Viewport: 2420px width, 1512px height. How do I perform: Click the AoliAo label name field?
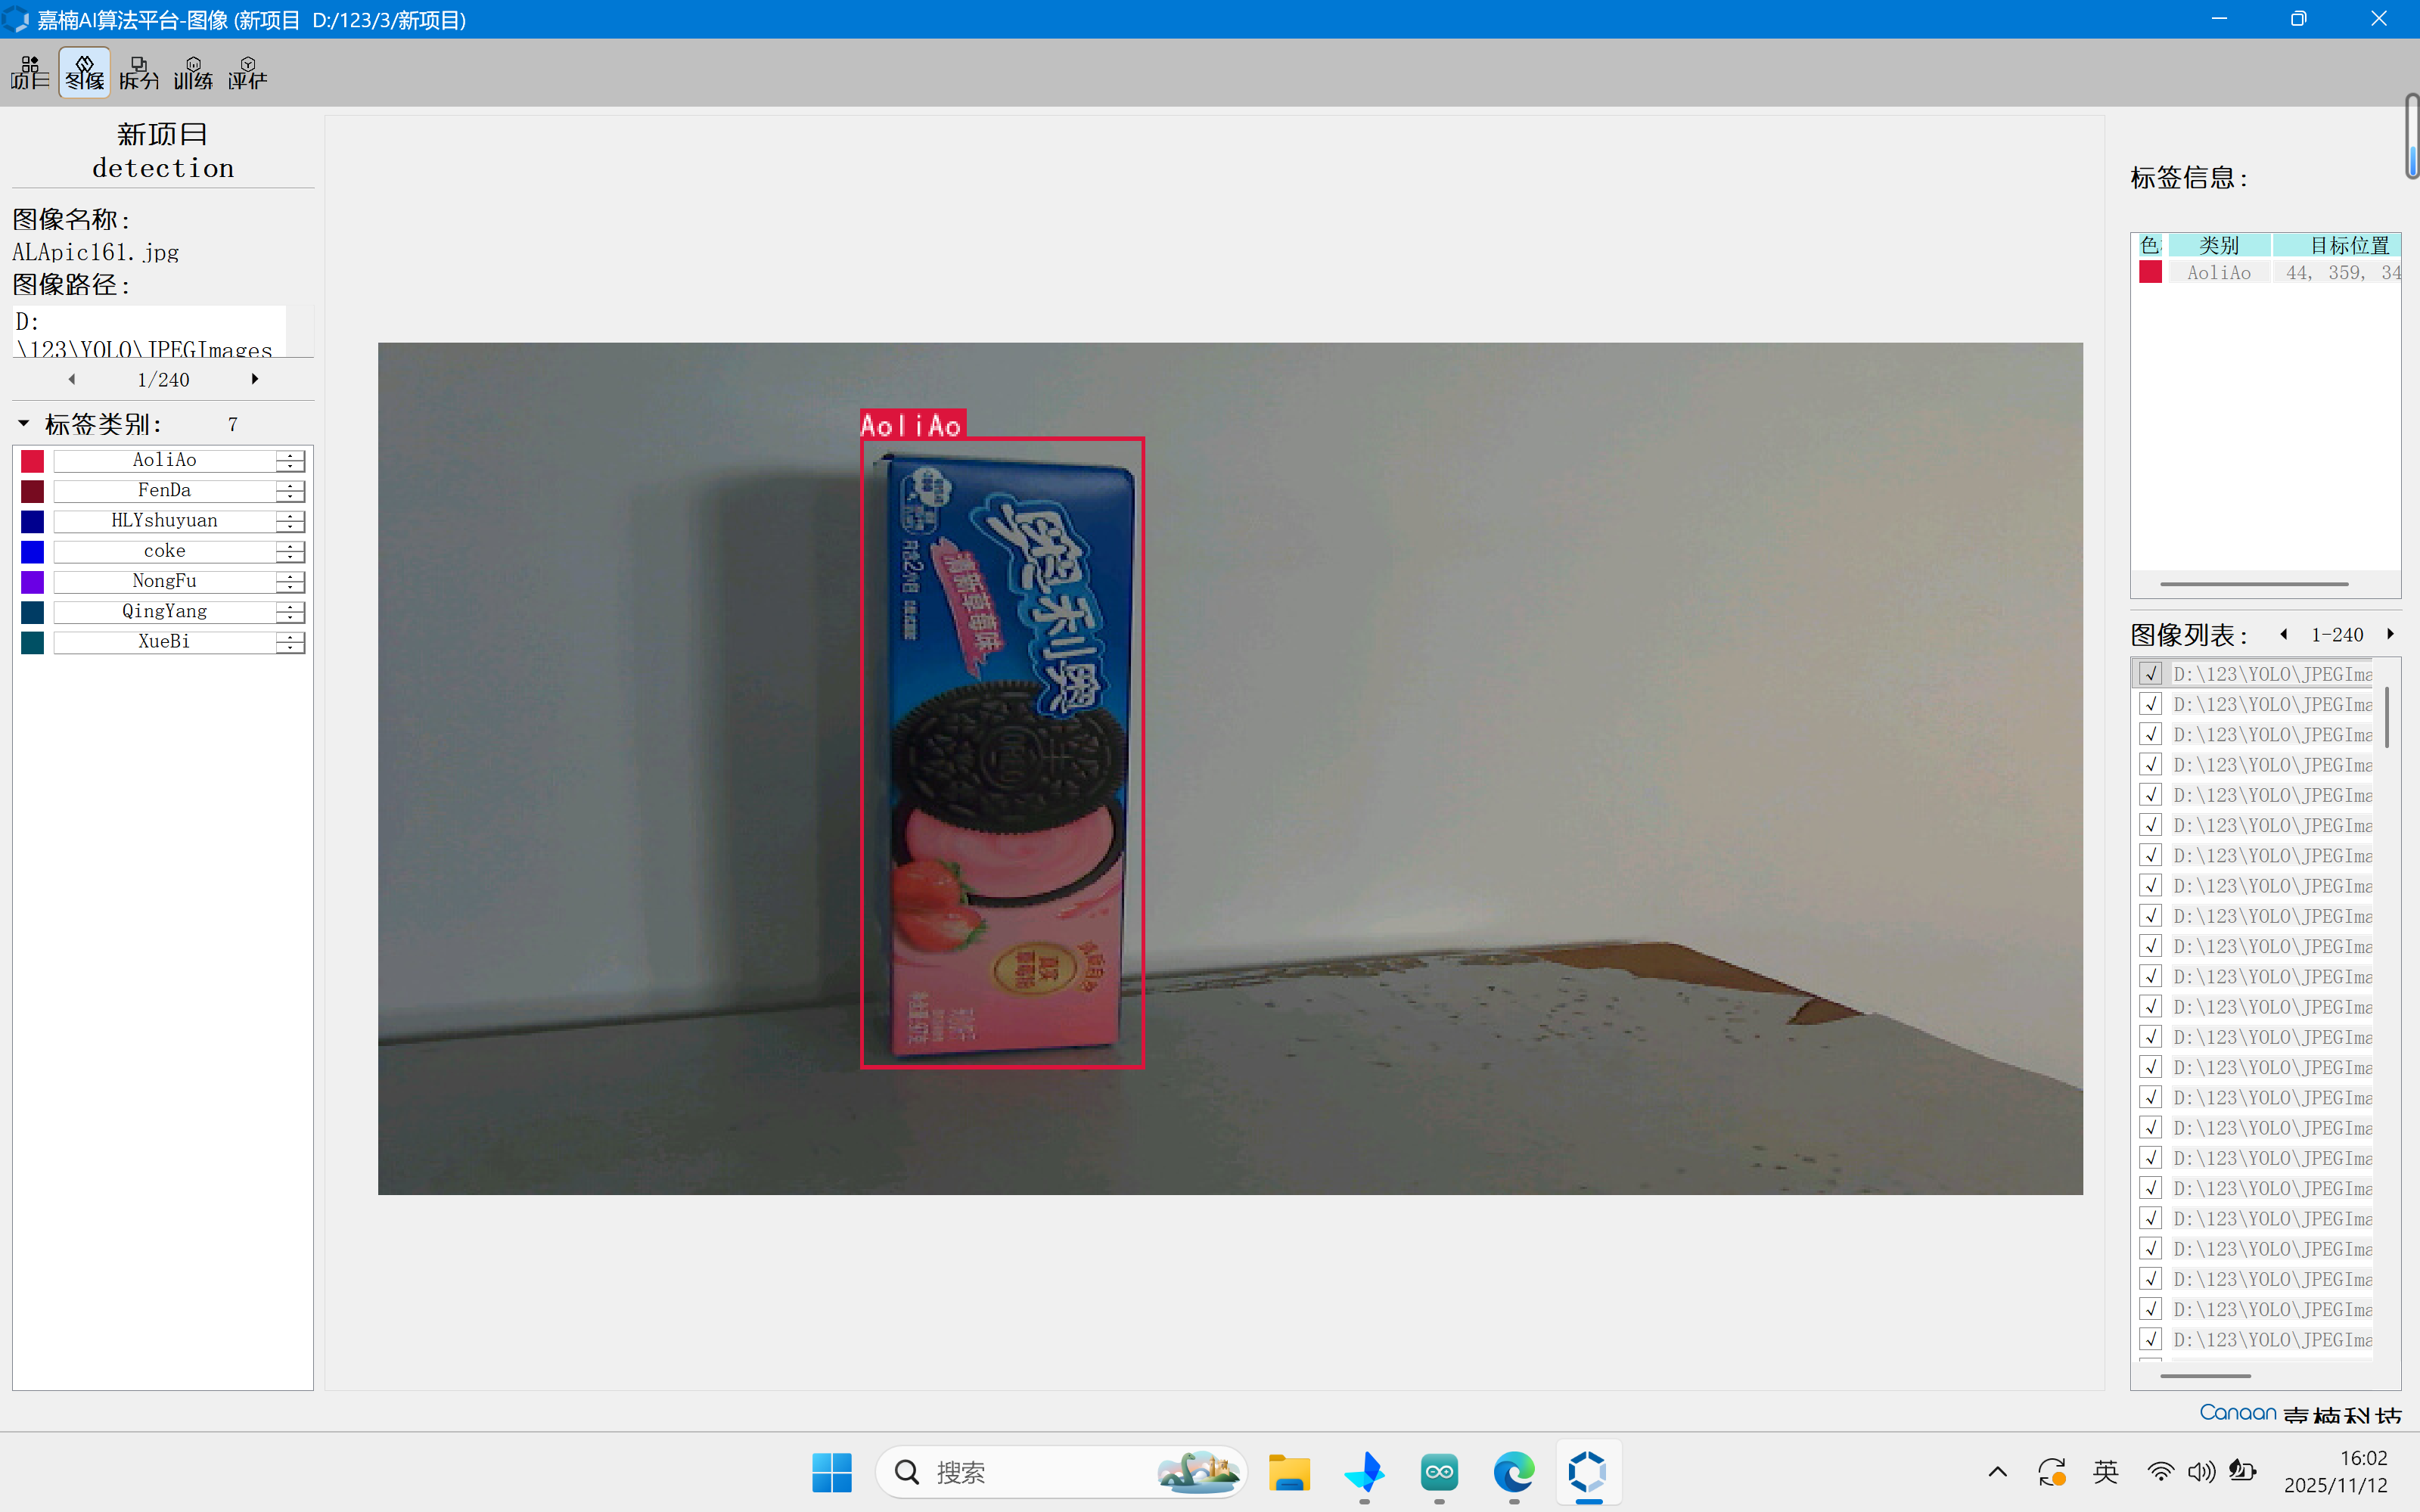pyautogui.click(x=165, y=460)
